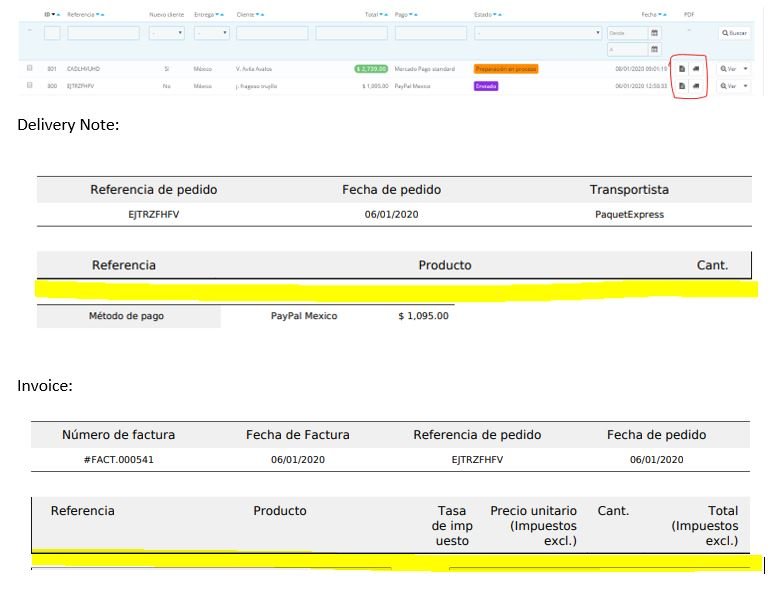
Task: Focus the Pago filter input
Action: [431, 33]
